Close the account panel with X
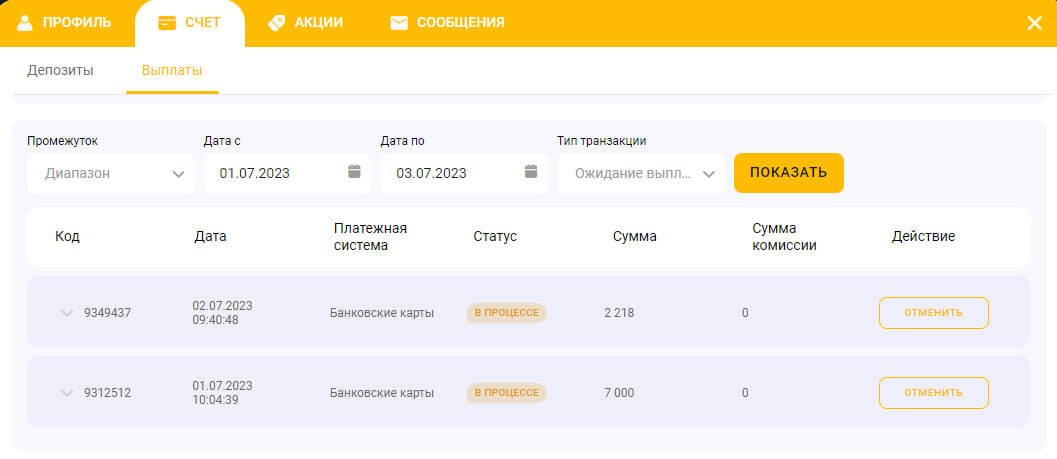Screen dimensions: 1057x459 click(1034, 23)
